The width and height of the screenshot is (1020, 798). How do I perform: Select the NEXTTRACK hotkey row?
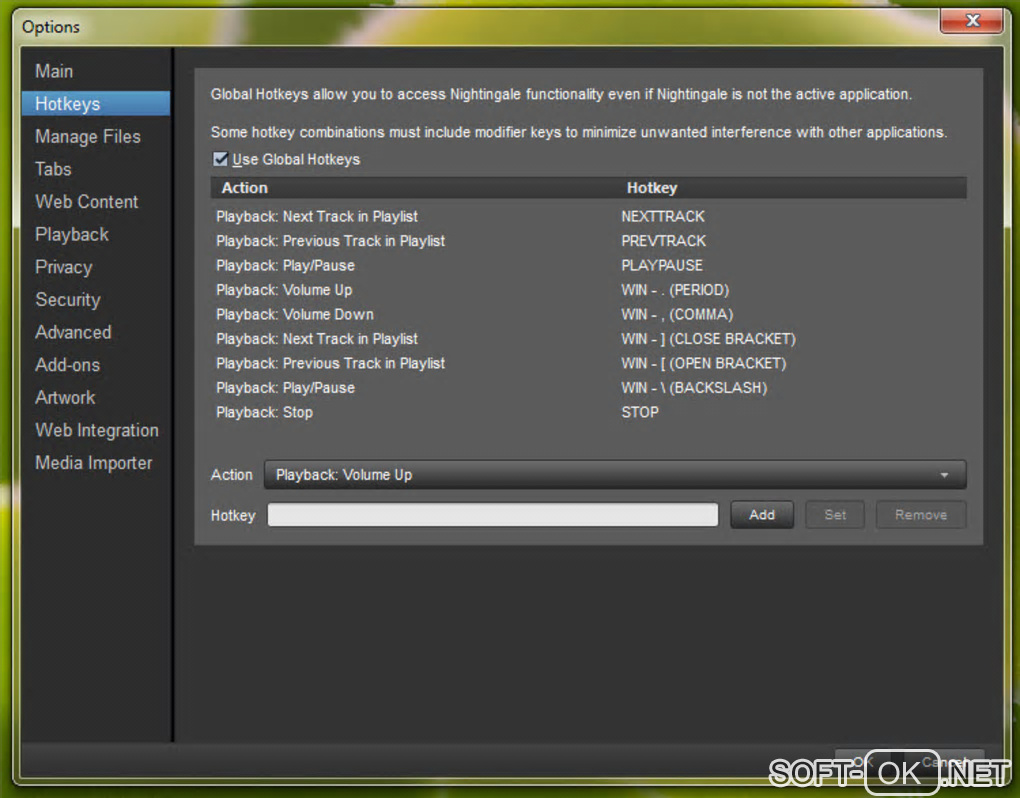[589, 216]
